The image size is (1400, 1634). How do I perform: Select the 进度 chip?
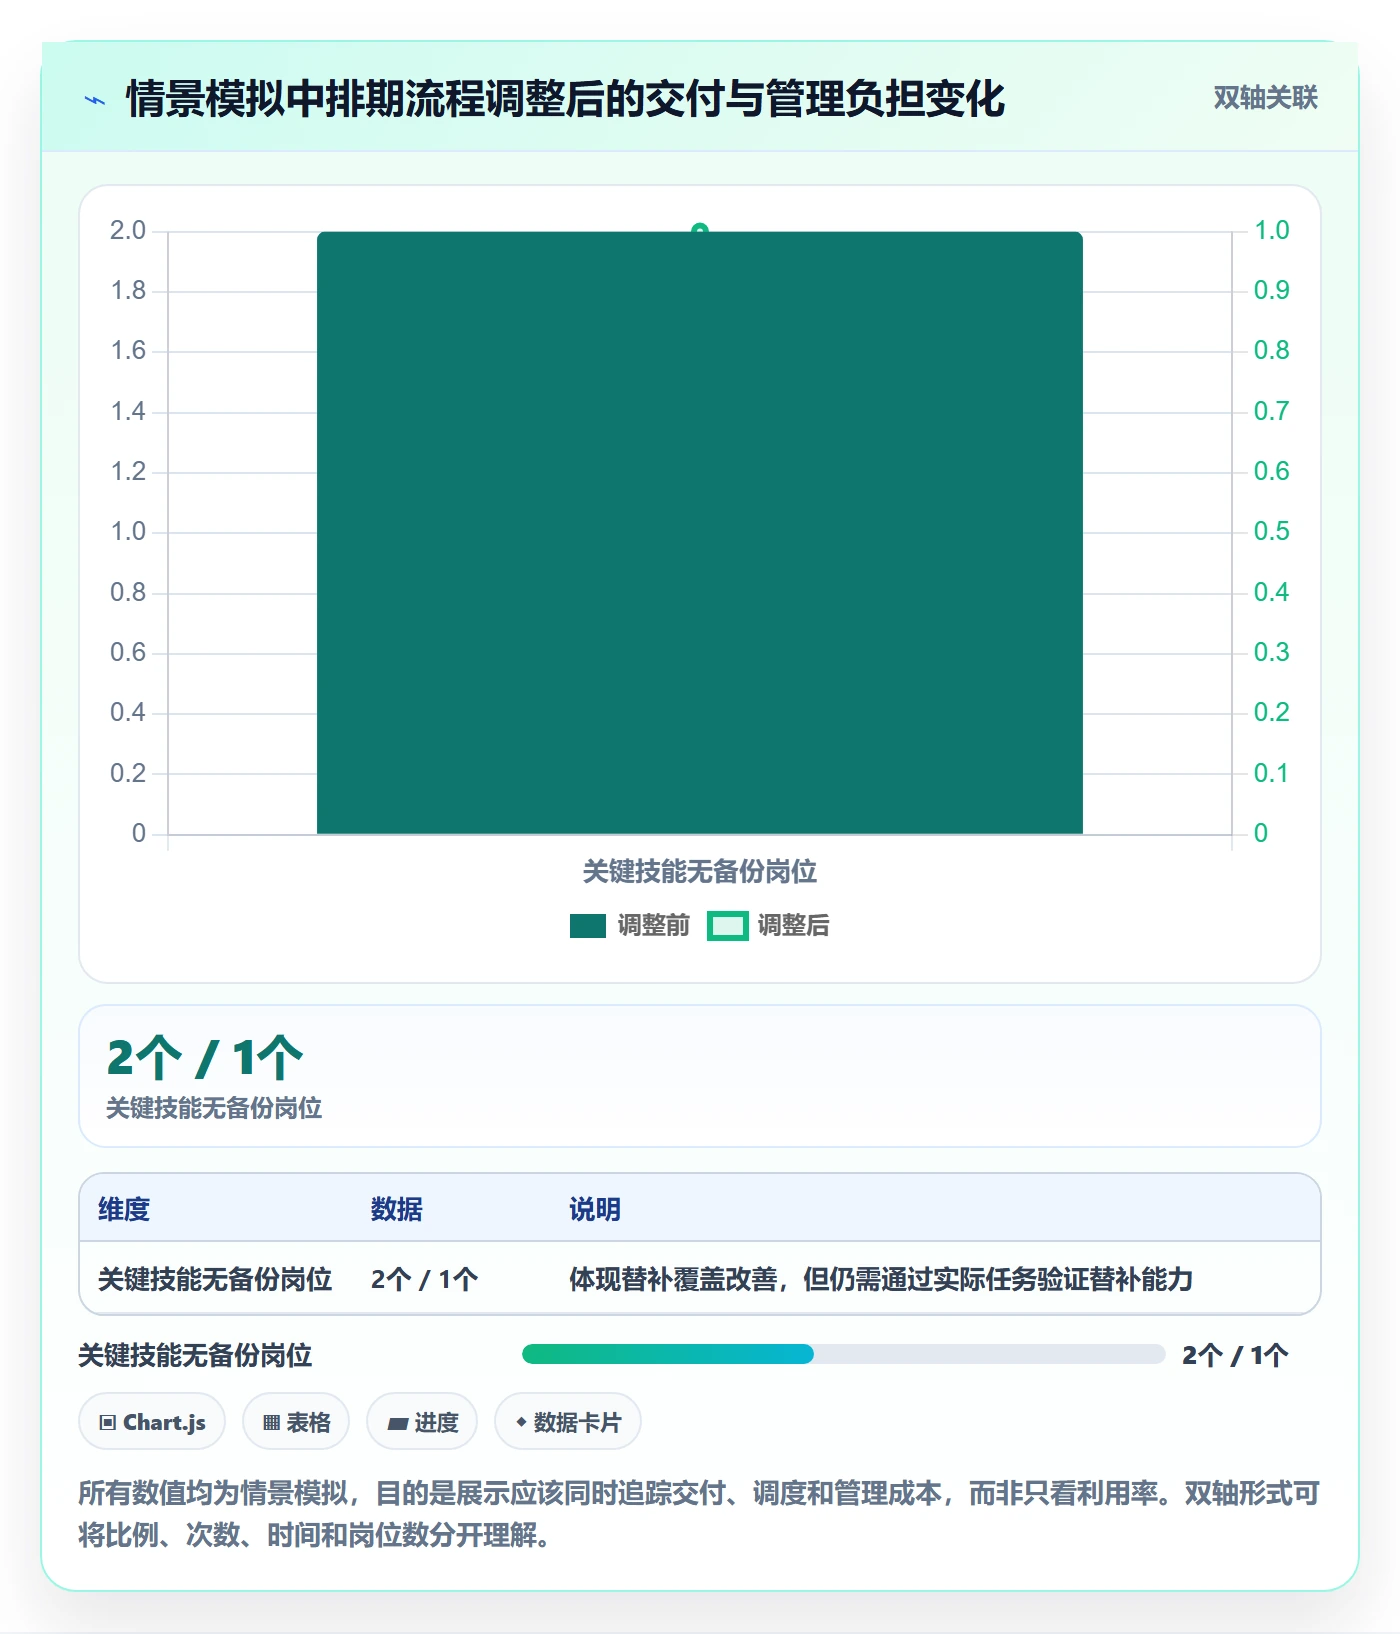coord(422,1421)
